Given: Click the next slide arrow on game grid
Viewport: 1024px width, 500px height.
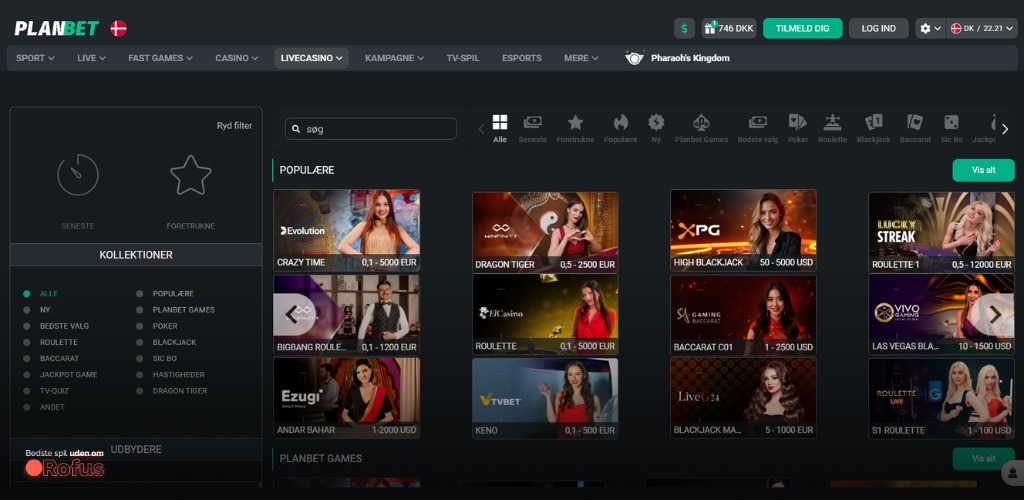Looking at the screenshot, I should pos(995,315).
